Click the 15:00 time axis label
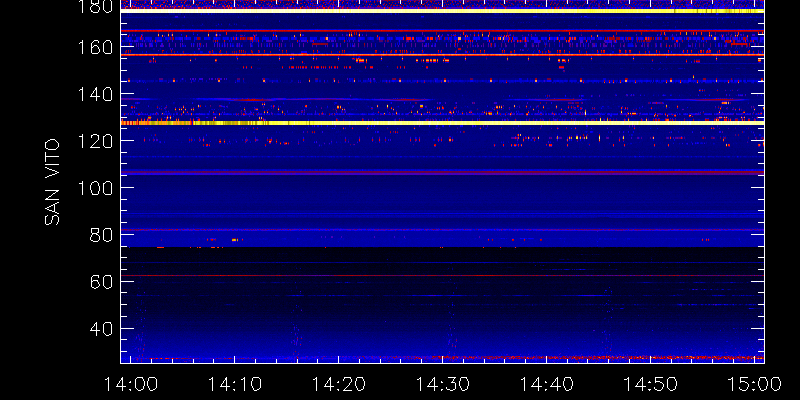 [755, 384]
